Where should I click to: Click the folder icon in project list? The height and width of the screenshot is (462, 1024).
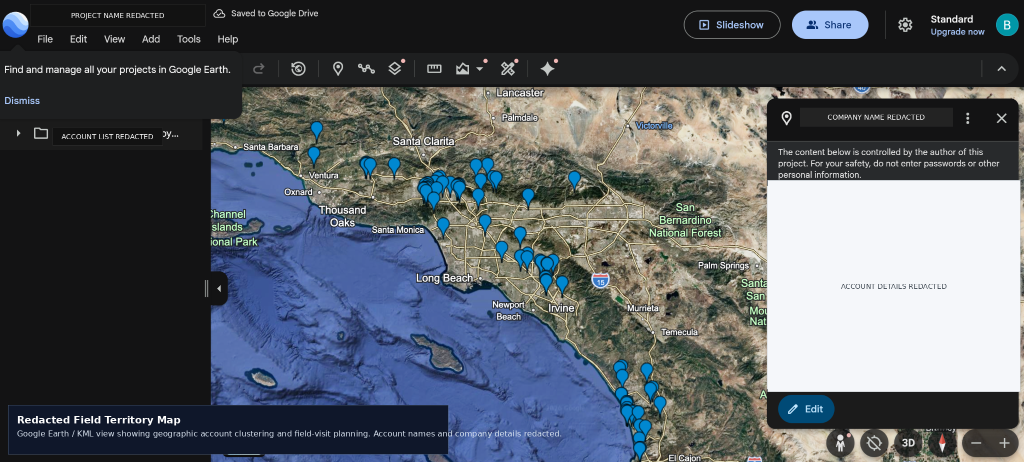pos(41,133)
